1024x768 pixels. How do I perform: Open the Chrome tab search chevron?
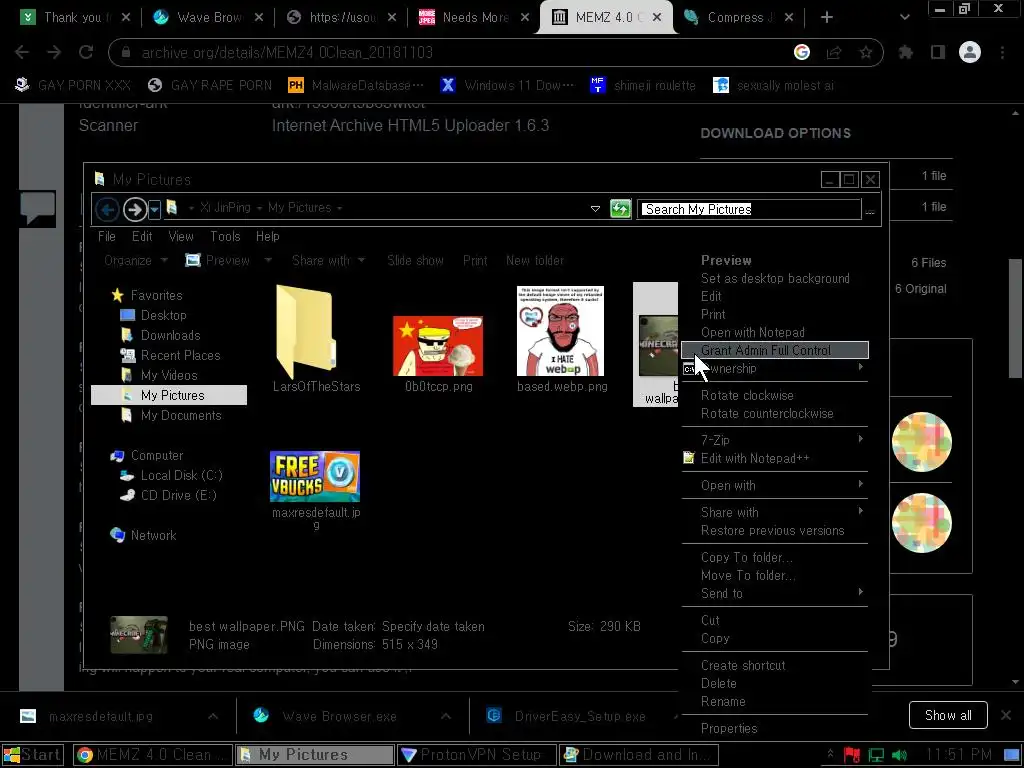point(904,18)
